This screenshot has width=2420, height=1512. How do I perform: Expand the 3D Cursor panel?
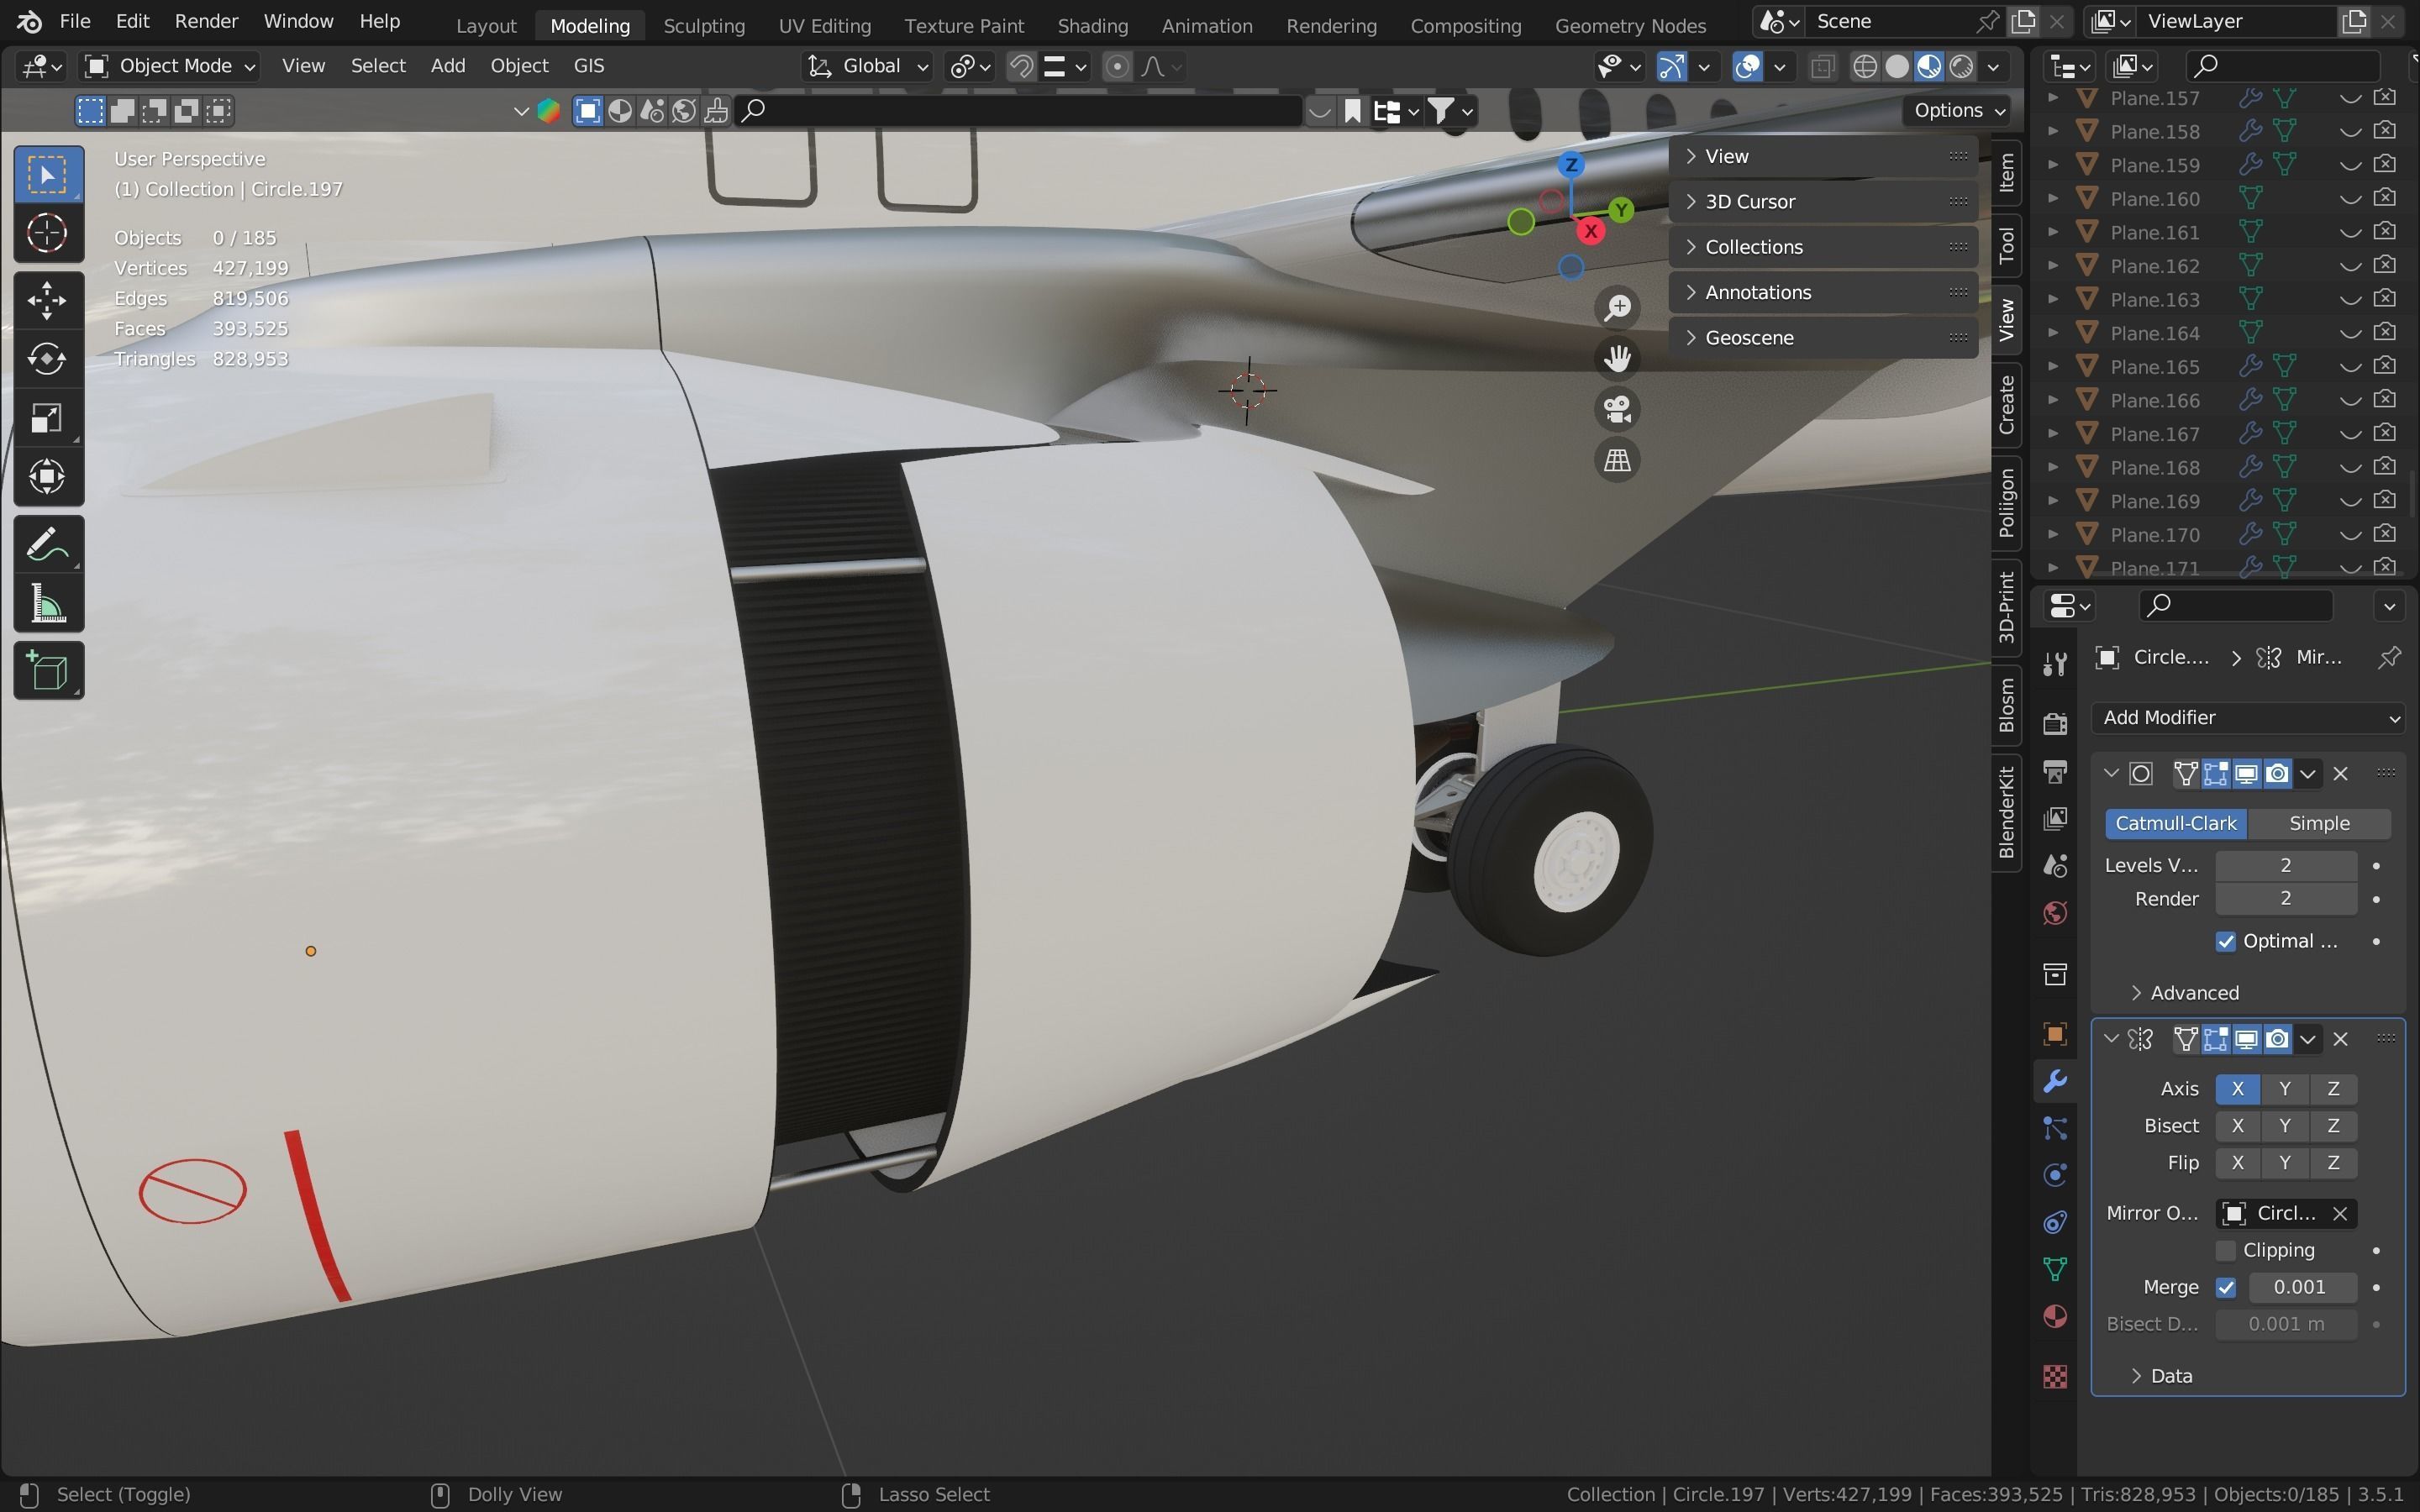click(x=1823, y=201)
